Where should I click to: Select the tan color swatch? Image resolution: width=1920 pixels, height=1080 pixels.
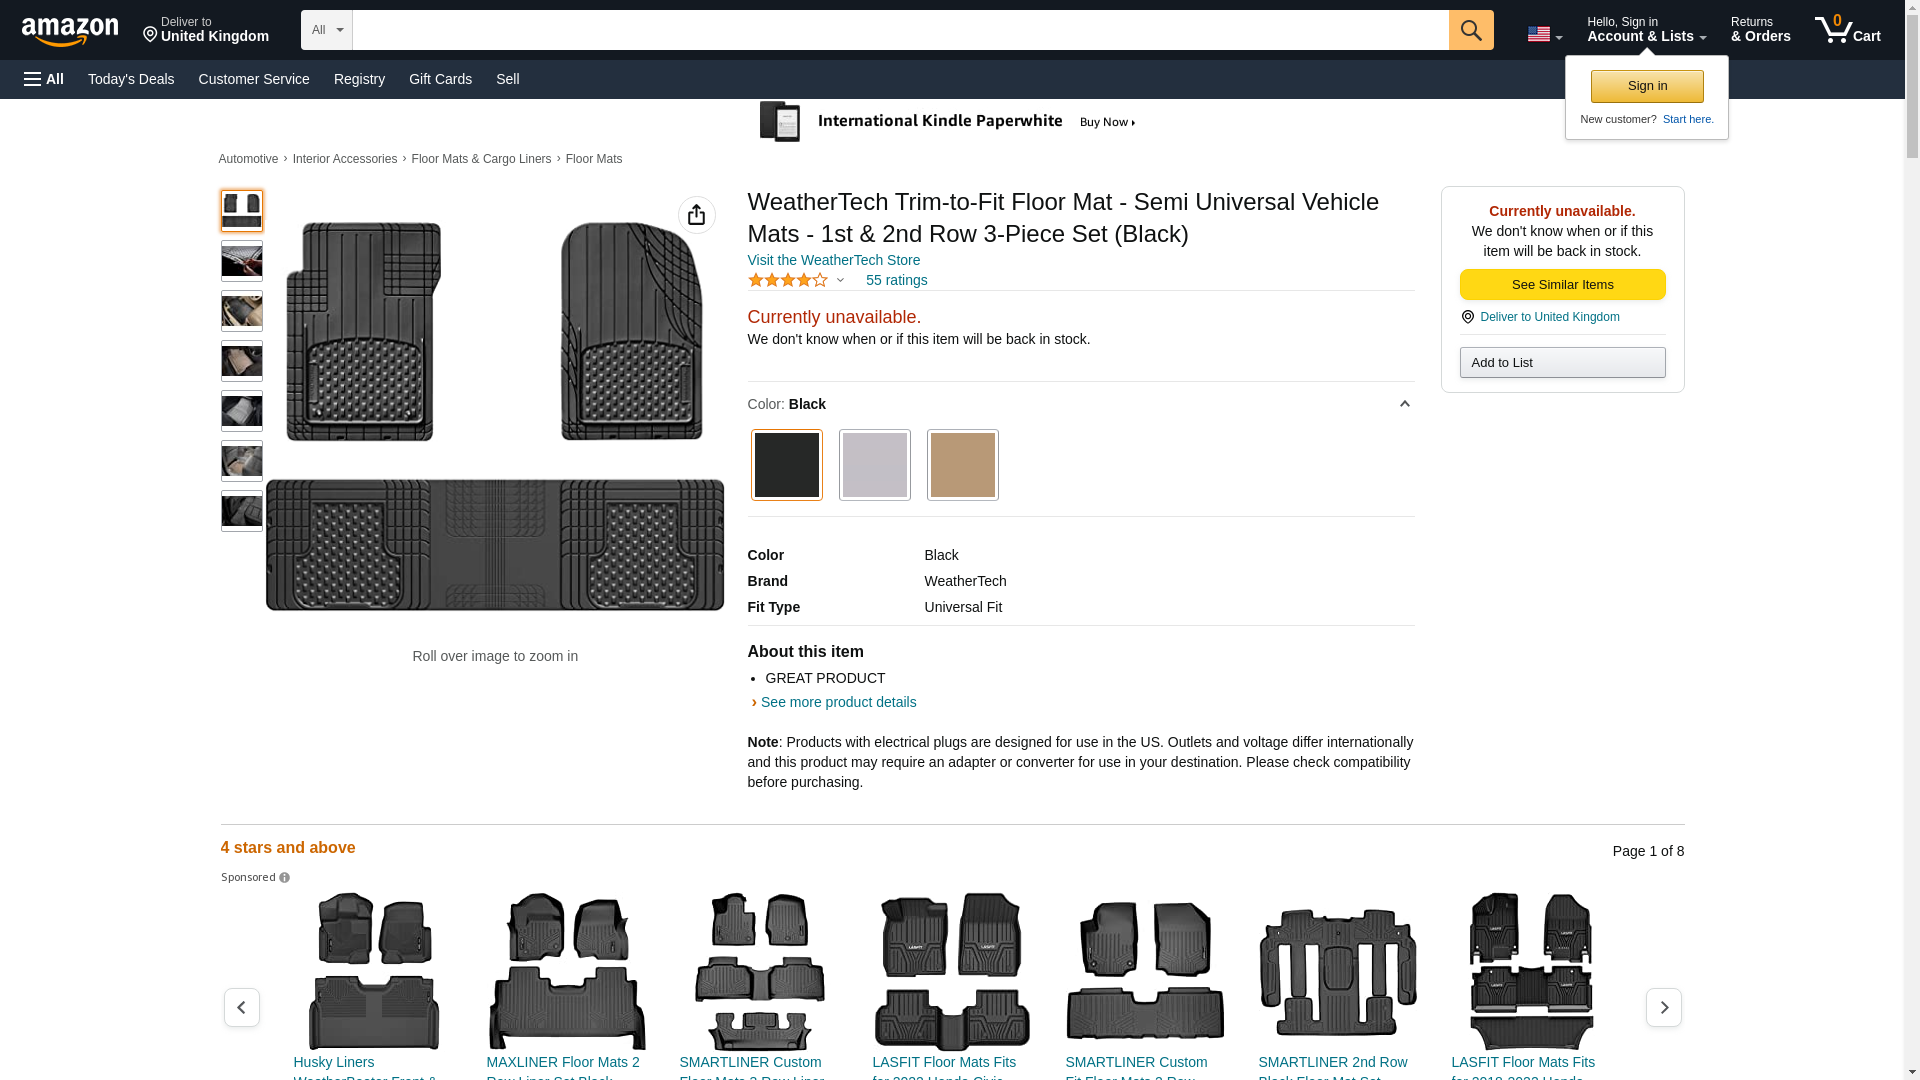point(962,465)
